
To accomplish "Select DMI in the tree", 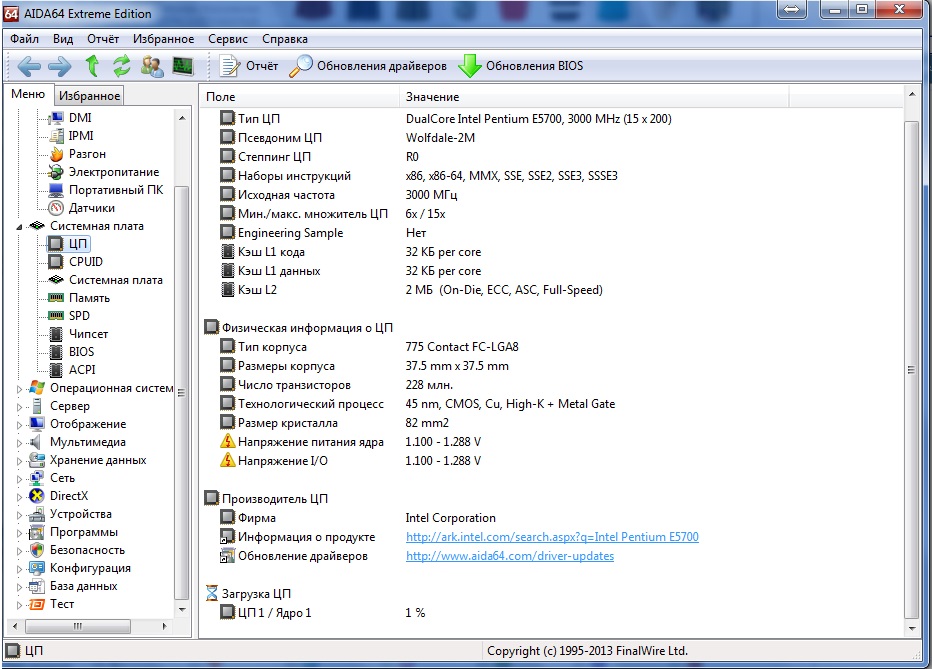I will (x=80, y=118).
